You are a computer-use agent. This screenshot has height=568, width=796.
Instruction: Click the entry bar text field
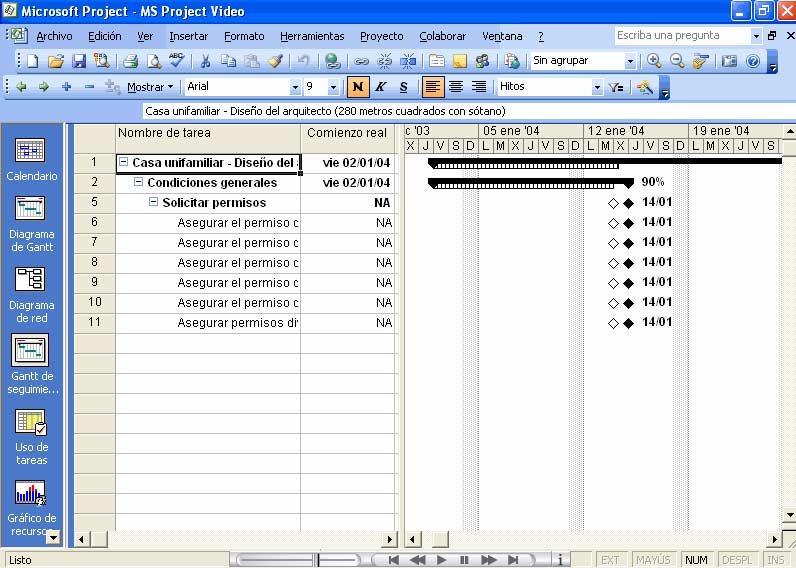[467, 111]
